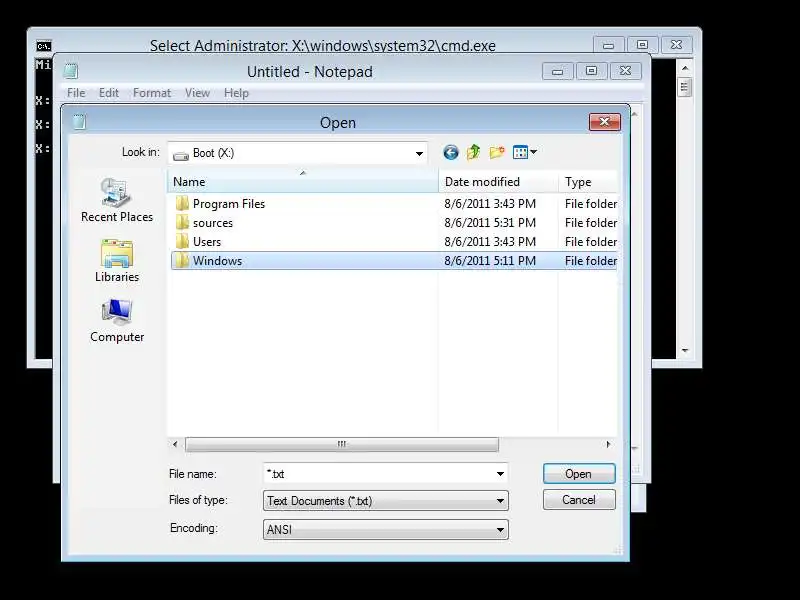This screenshot has height=600, width=800.
Task: Close the Open dialog with red X
Action: (x=605, y=122)
